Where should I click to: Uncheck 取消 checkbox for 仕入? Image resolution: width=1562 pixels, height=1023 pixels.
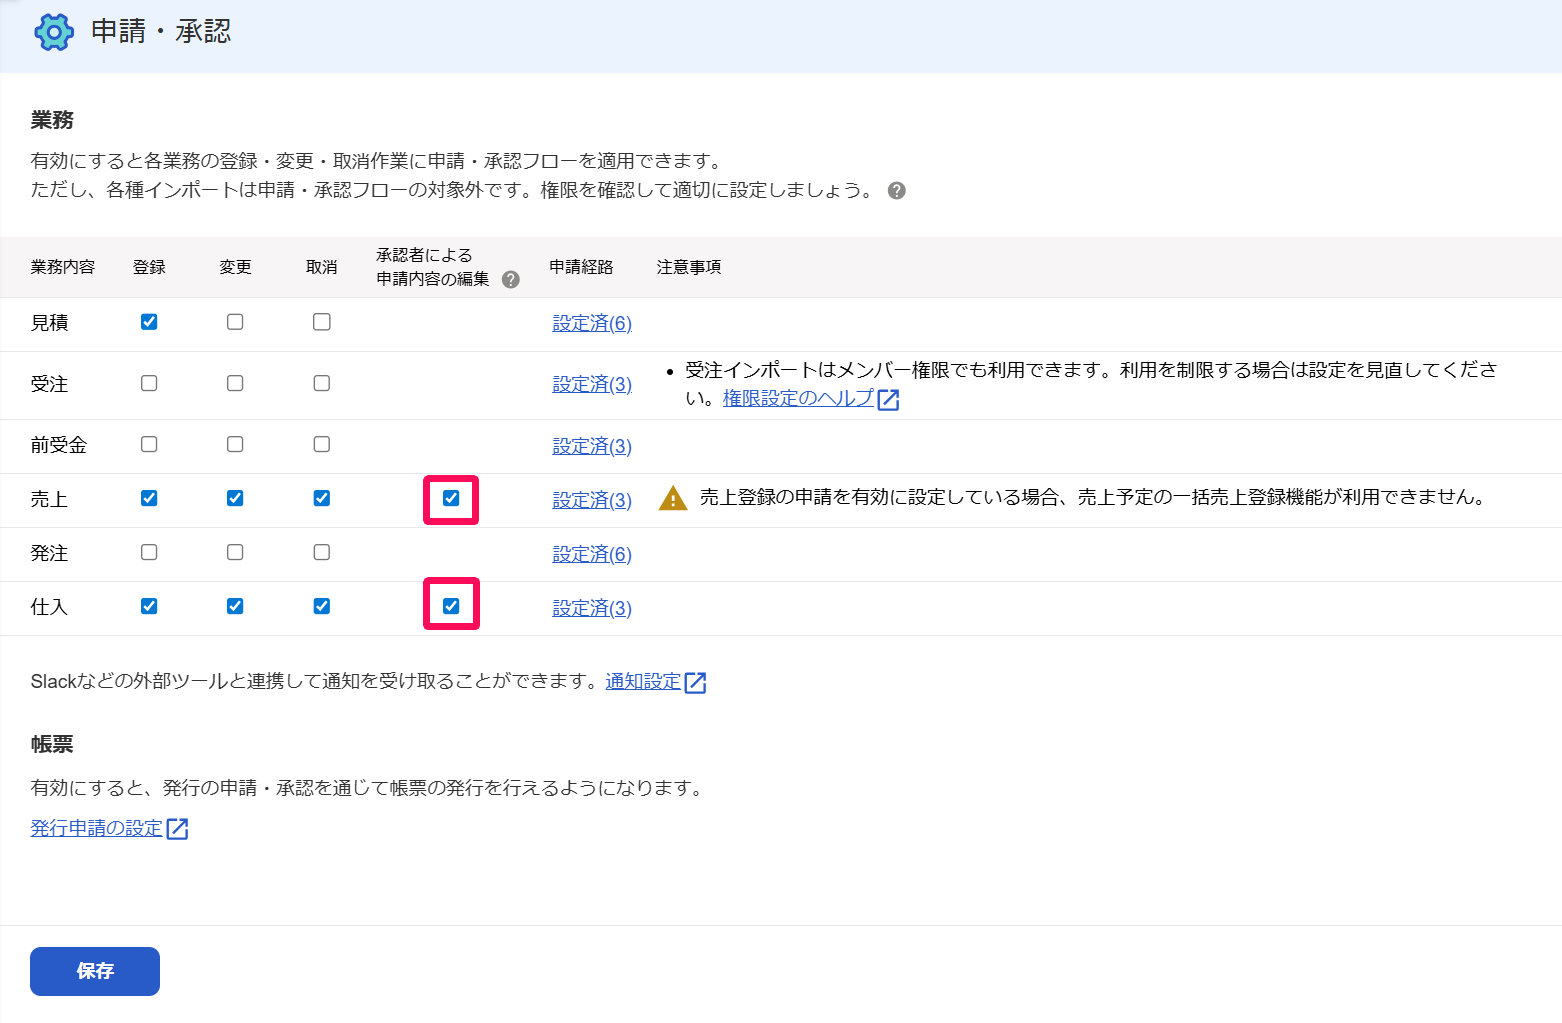point(322,606)
